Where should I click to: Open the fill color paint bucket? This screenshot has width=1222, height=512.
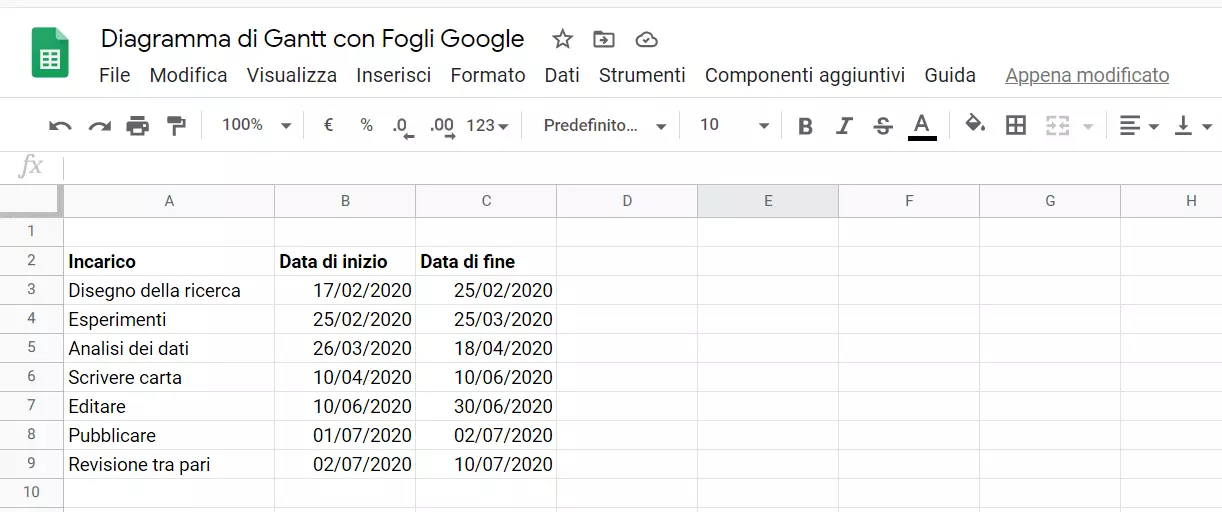coord(975,124)
